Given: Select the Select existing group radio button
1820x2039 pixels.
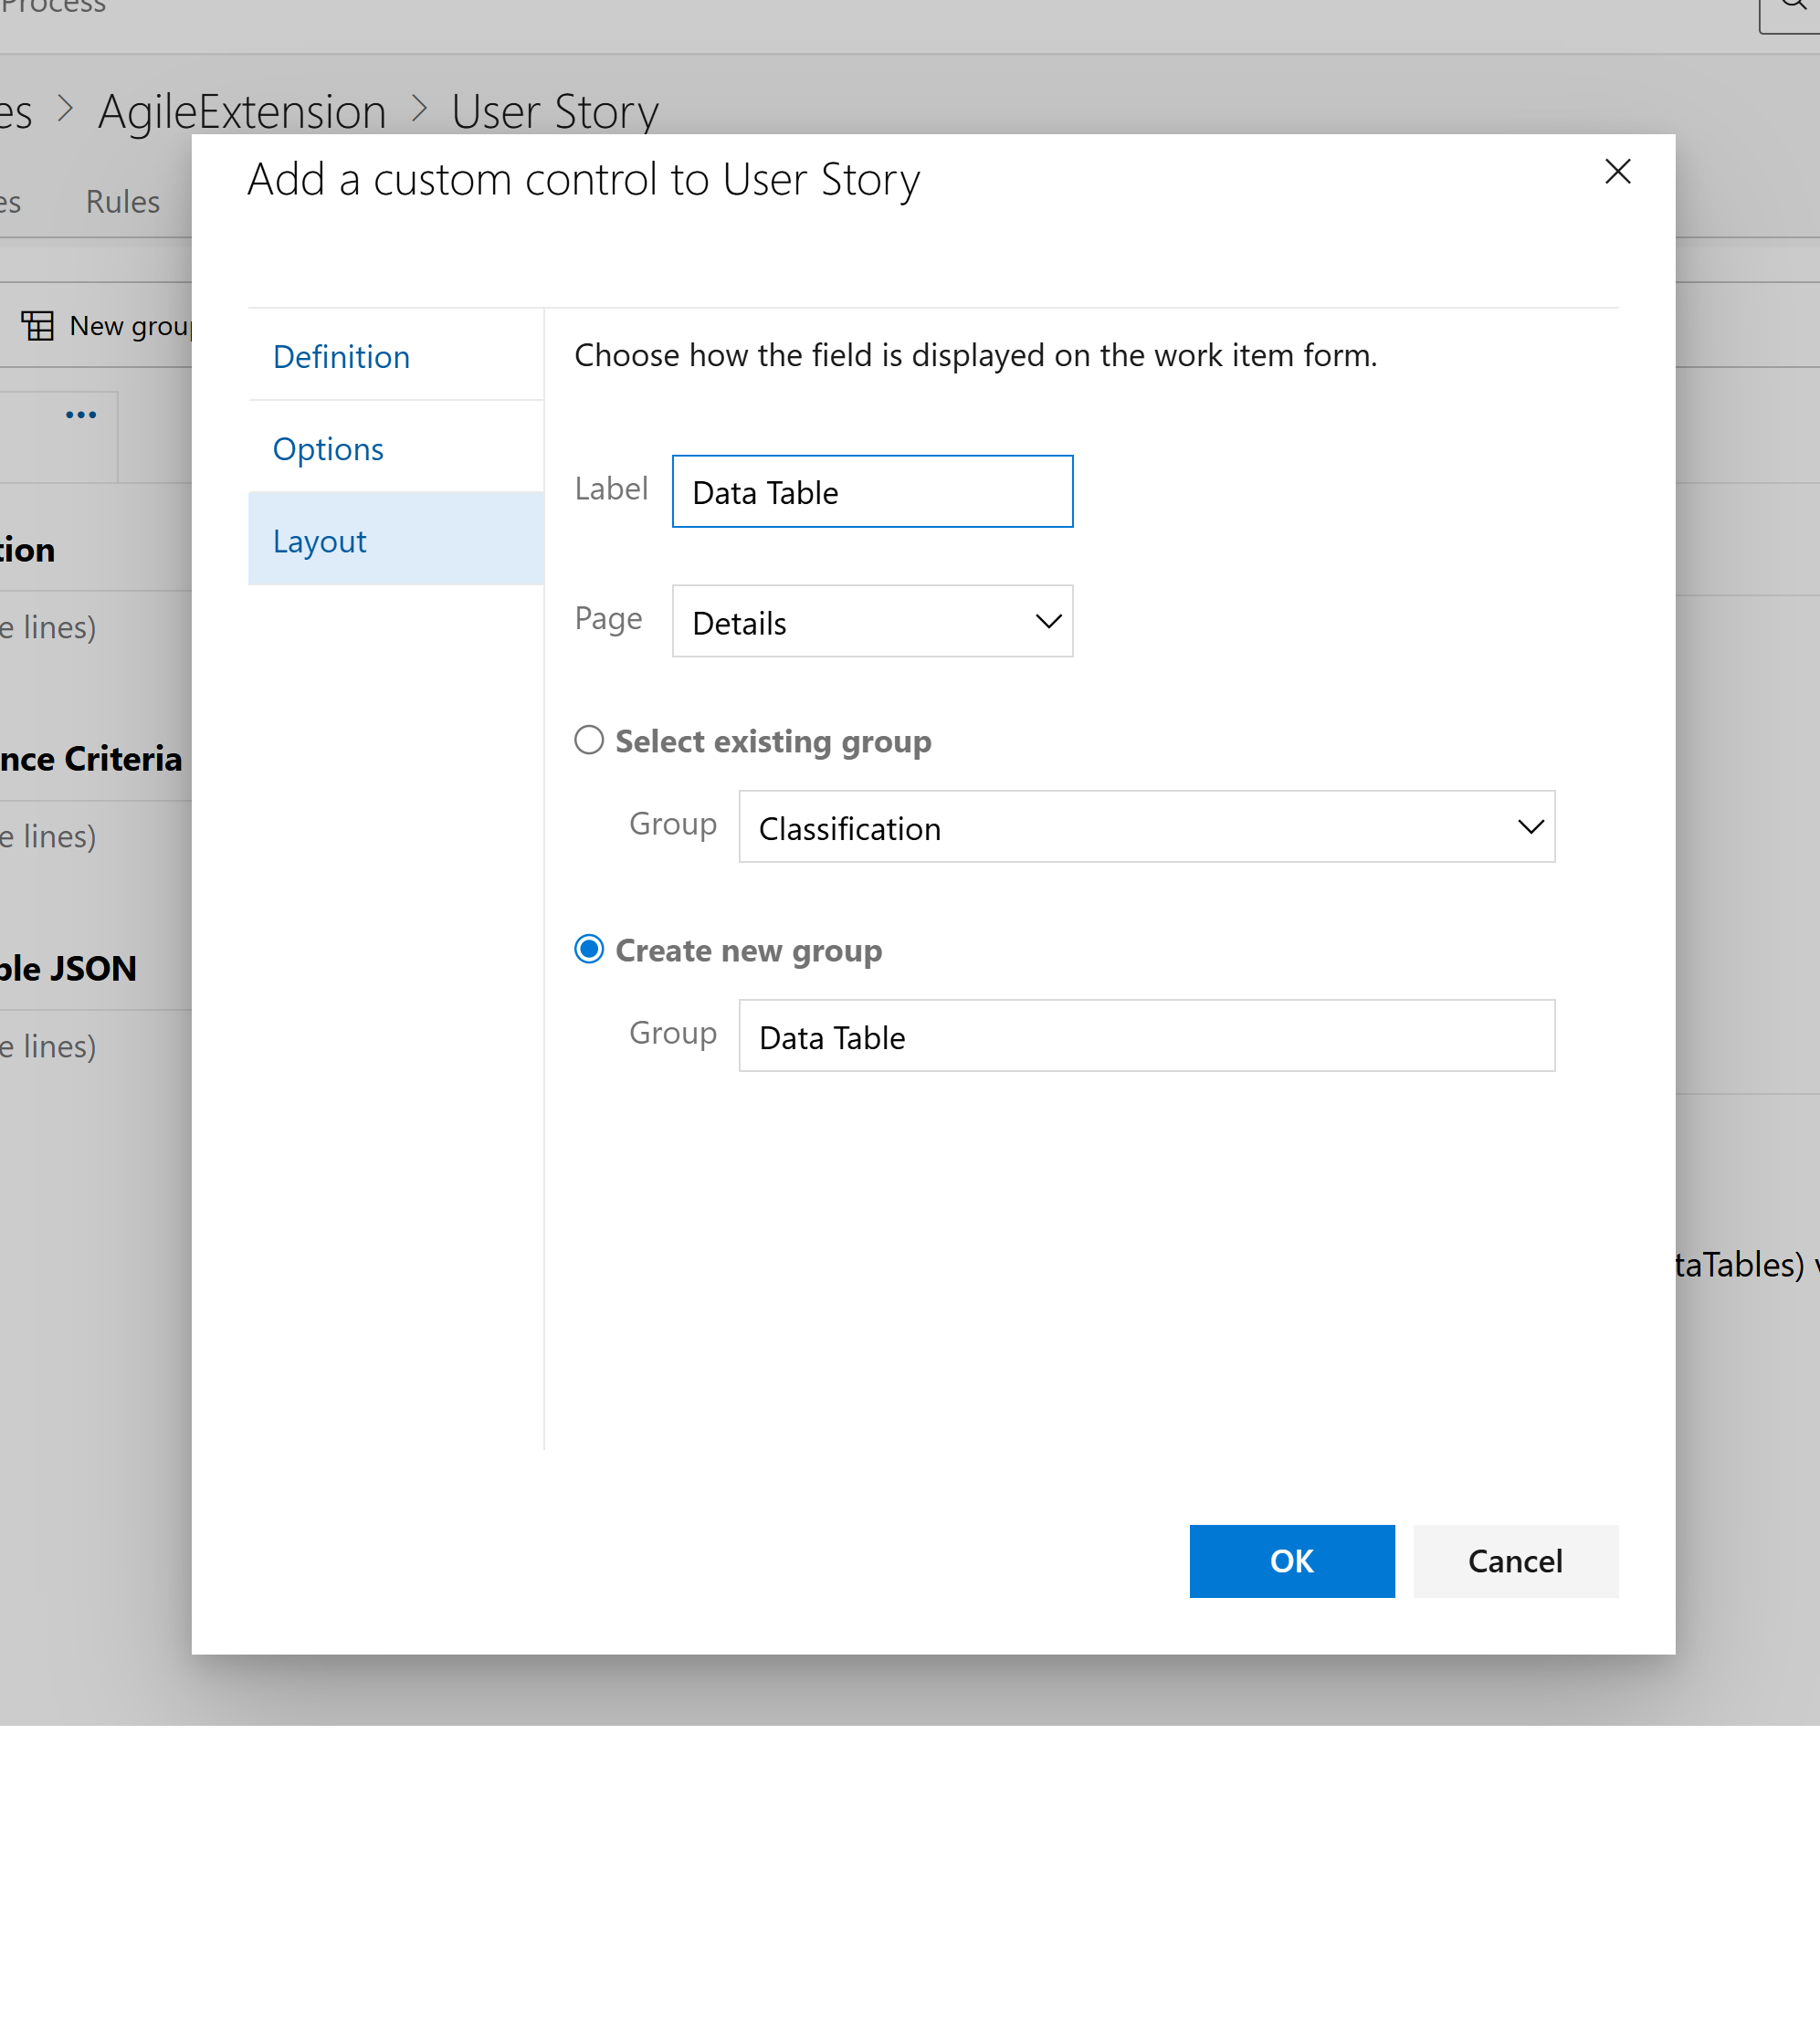Looking at the screenshot, I should tap(589, 740).
